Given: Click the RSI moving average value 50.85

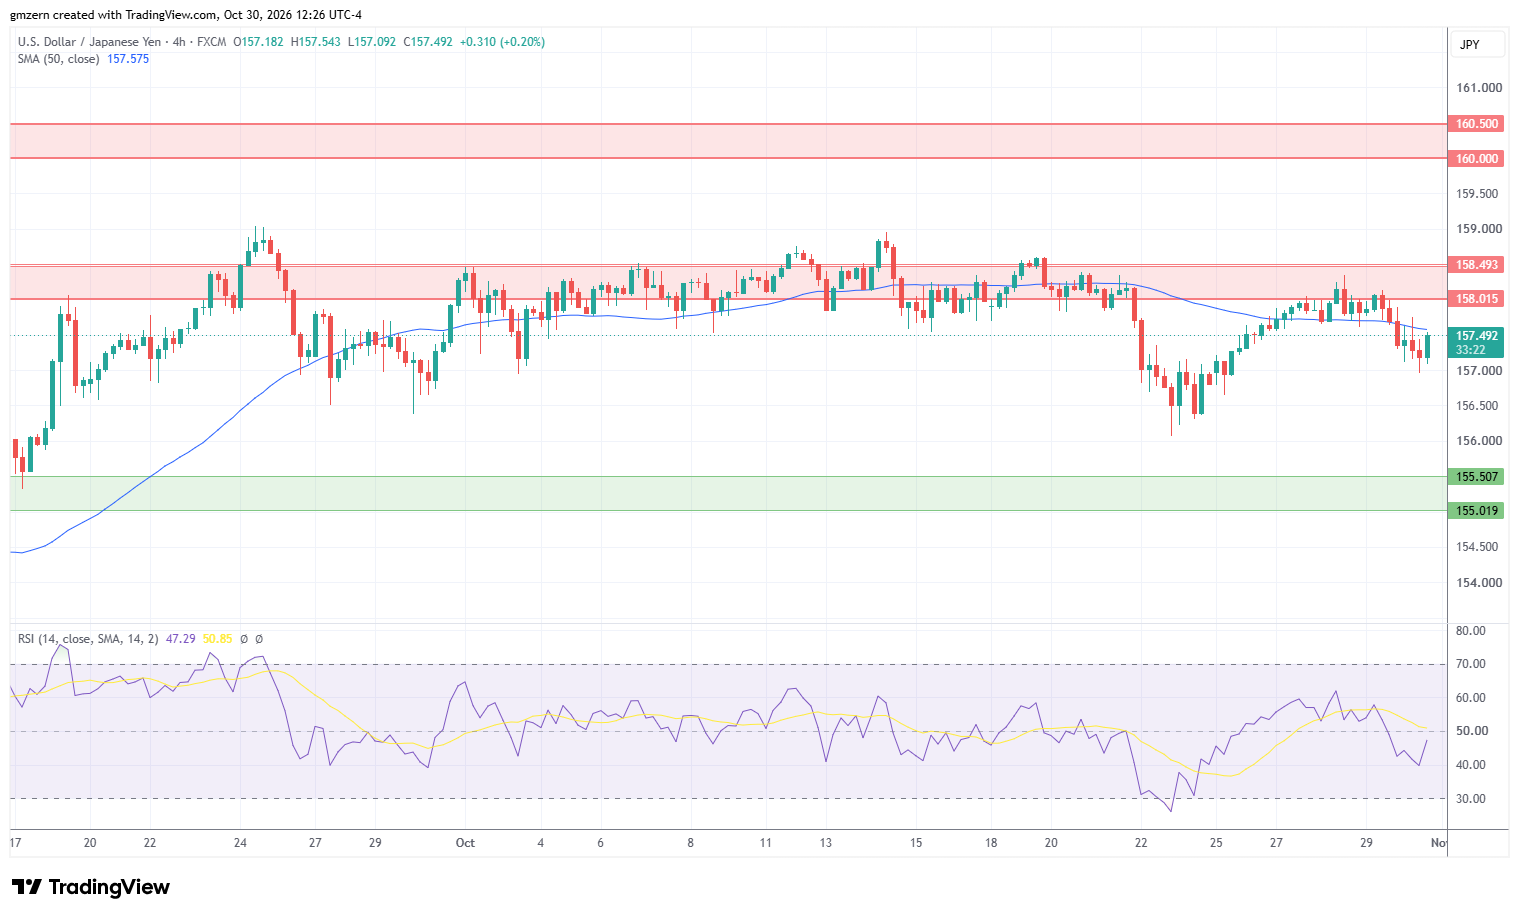Looking at the screenshot, I should (217, 639).
